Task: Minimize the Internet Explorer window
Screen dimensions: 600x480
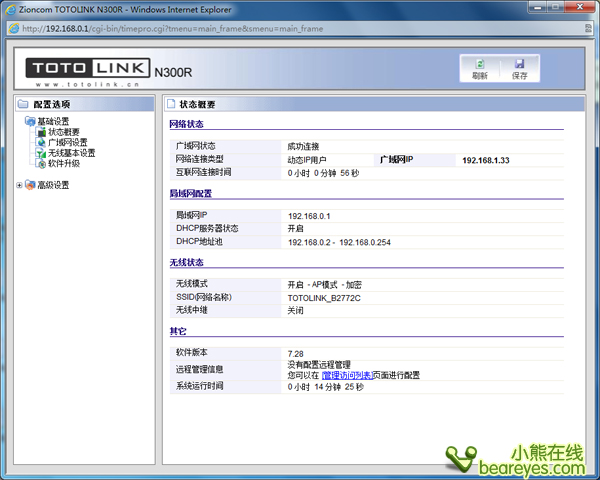Action: coord(538,7)
